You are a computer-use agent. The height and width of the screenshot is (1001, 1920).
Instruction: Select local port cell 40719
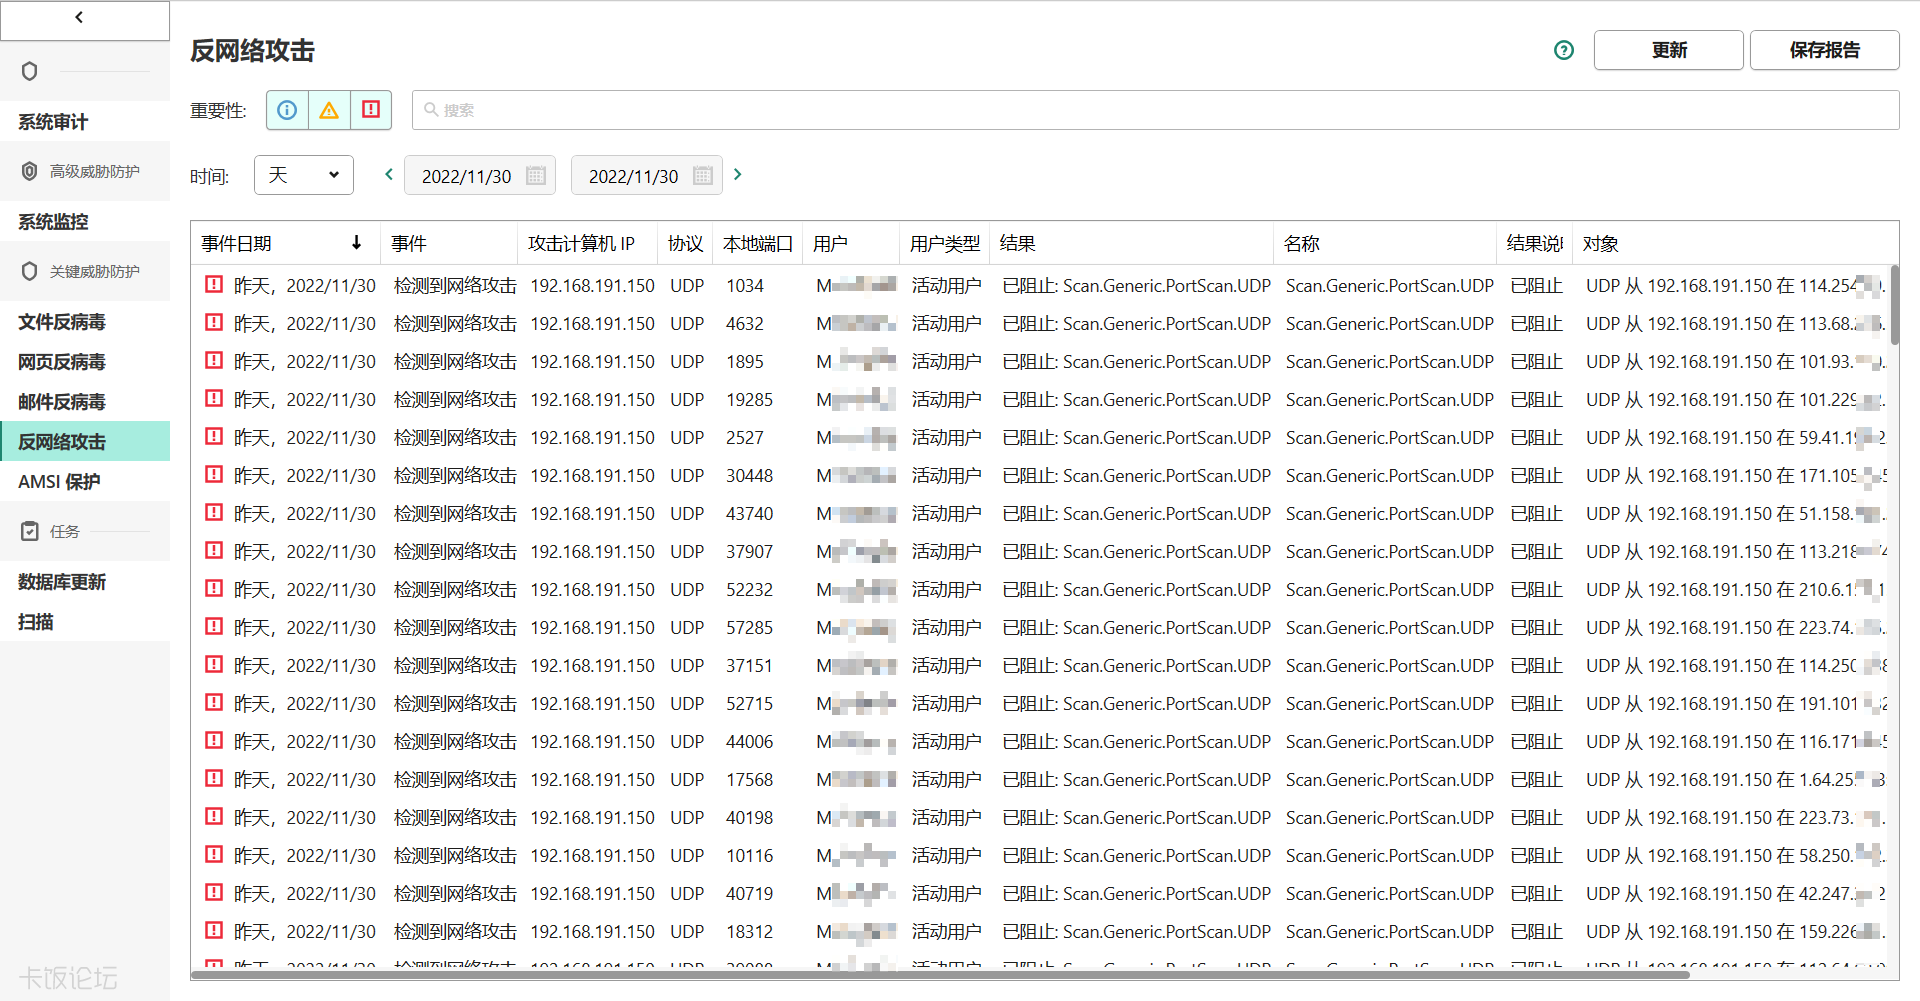(x=749, y=894)
